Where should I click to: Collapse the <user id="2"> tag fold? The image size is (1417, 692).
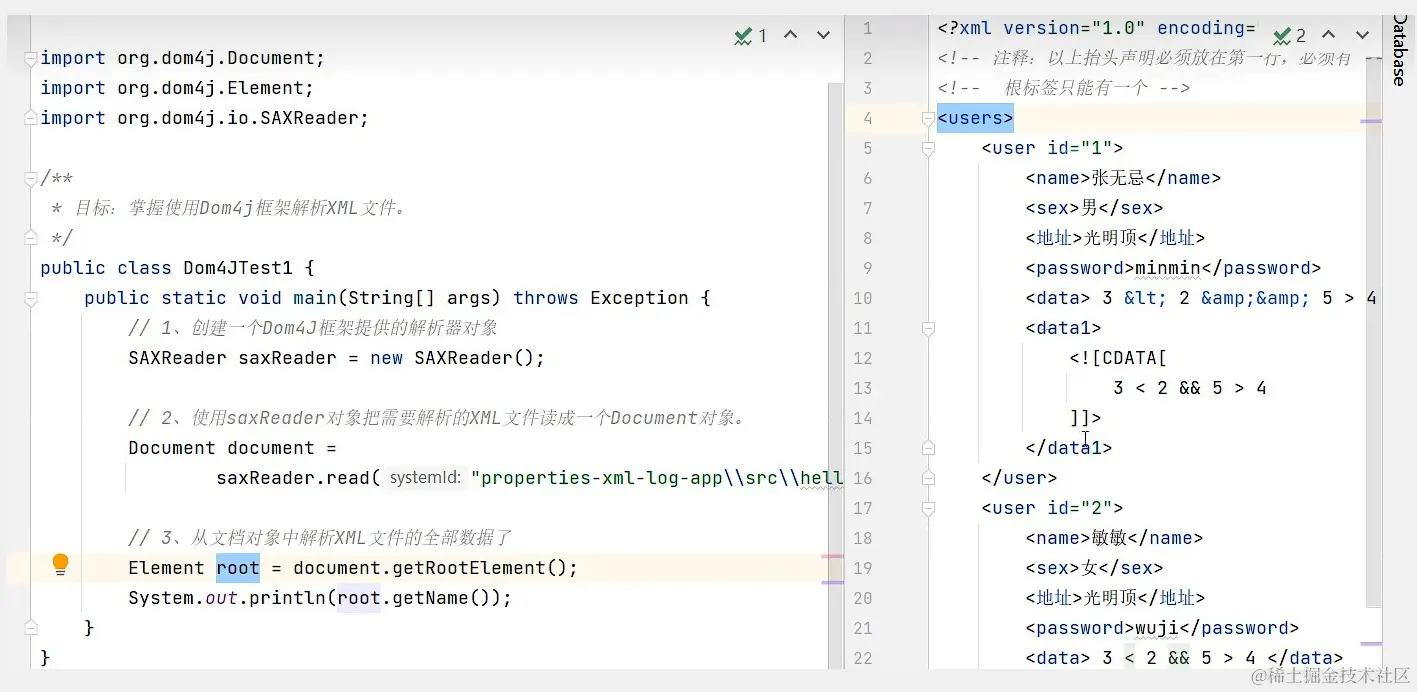click(928, 508)
